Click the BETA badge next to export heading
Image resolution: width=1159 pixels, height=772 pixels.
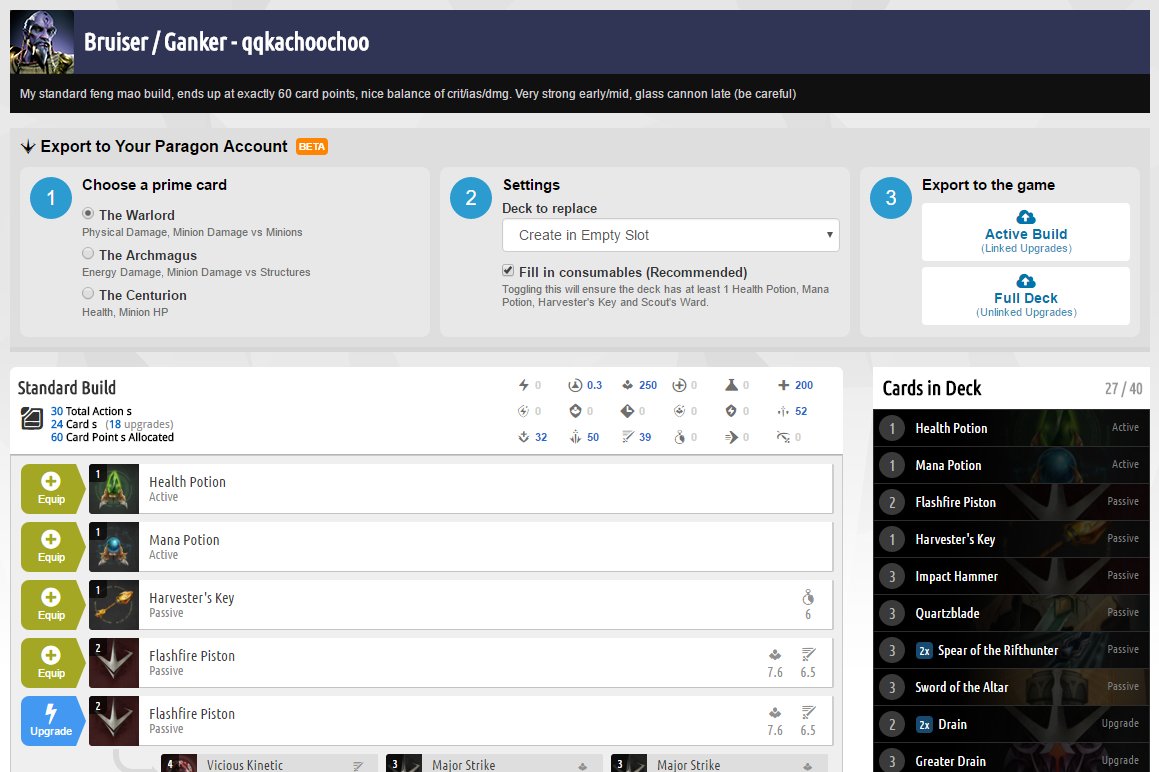coord(312,146)
